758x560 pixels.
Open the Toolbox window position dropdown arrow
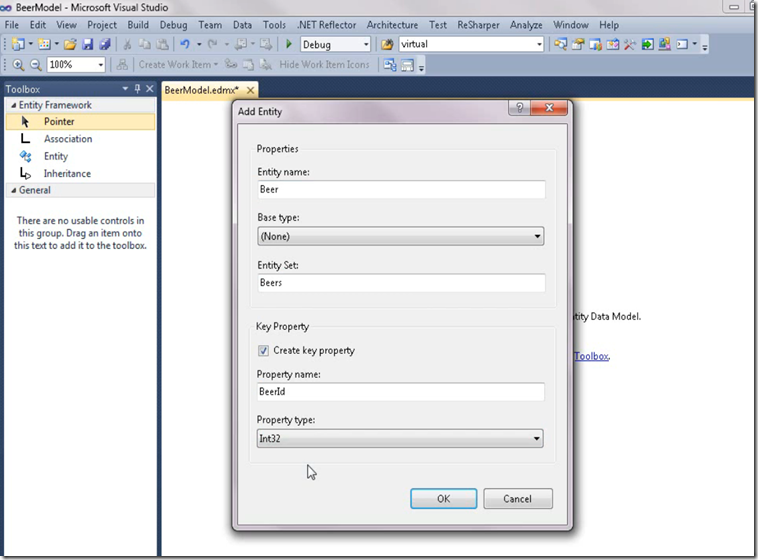pyautogui.click(x=125, y=88)
